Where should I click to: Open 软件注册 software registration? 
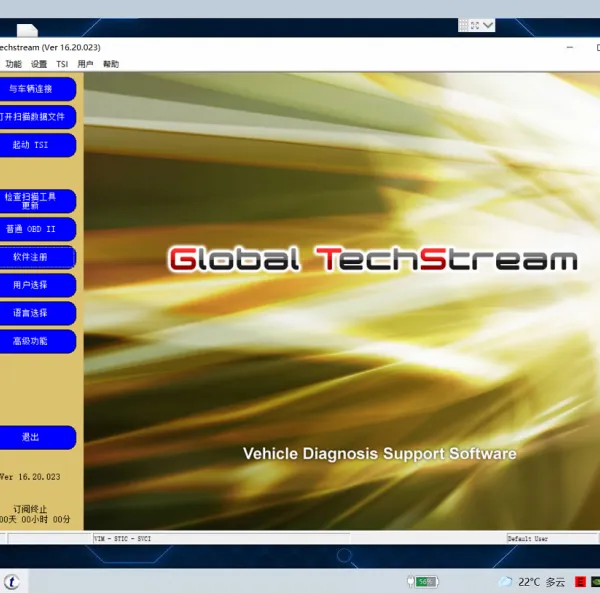[37, 257]
